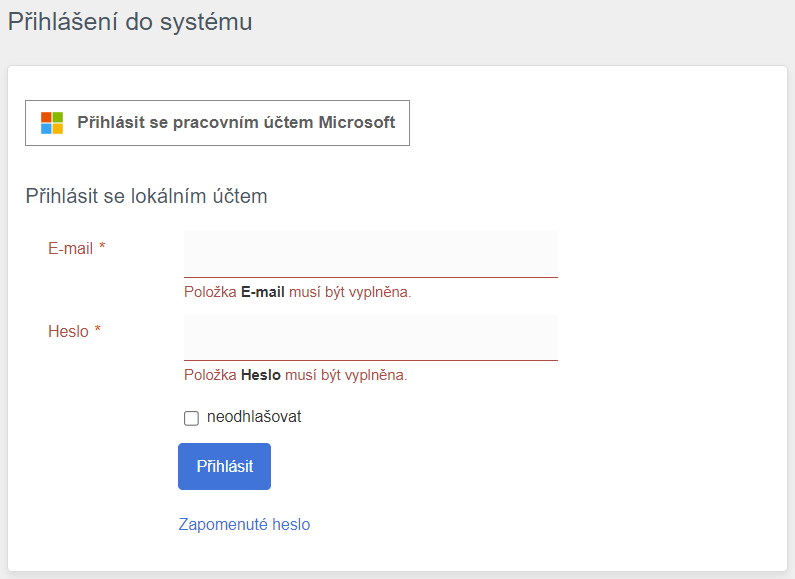Click bold E-mail word in error message

tap(263, 293)
